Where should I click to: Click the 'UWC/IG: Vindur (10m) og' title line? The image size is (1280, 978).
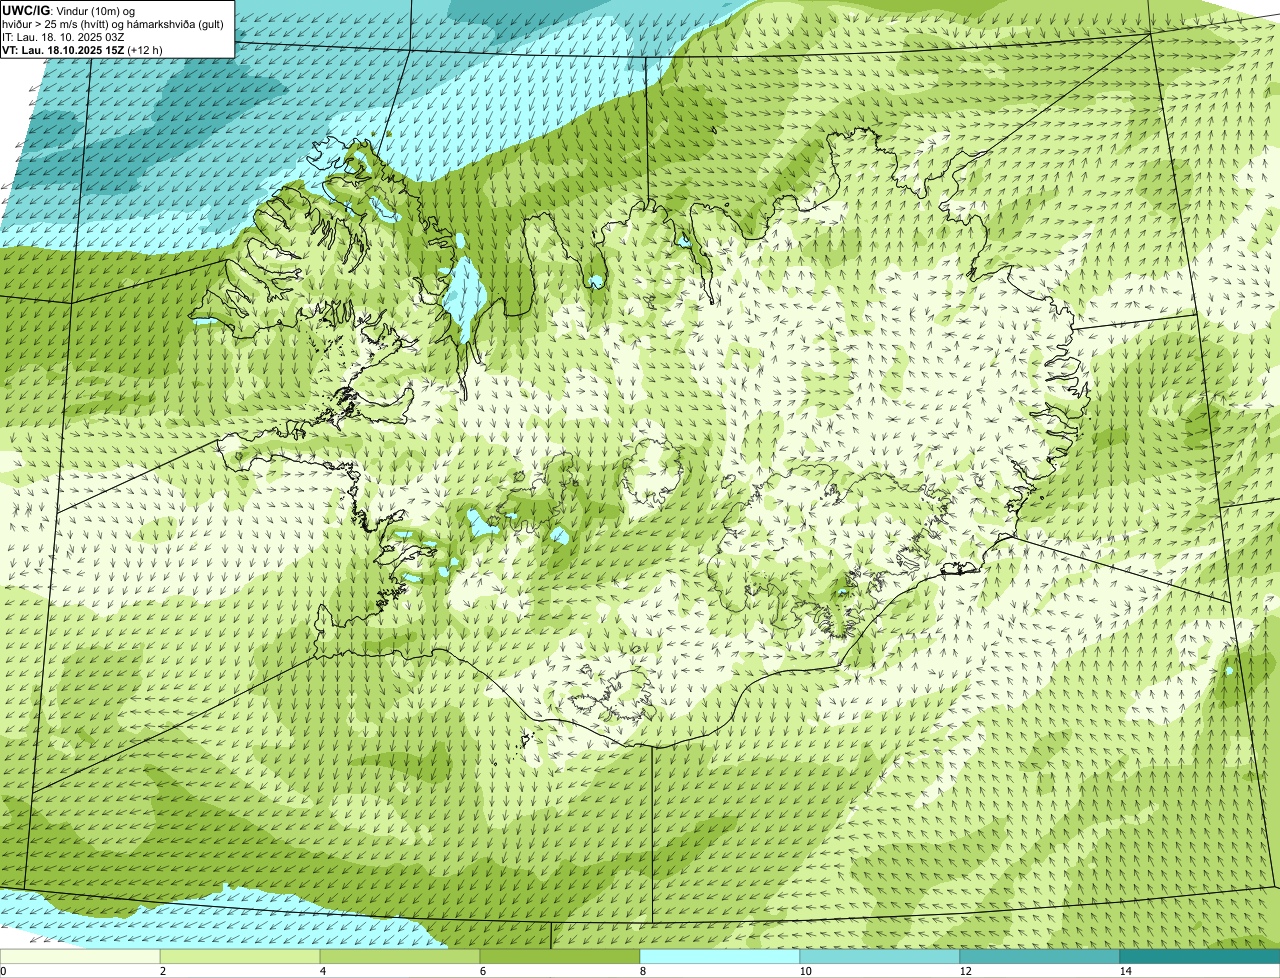(x=68, y=10)
